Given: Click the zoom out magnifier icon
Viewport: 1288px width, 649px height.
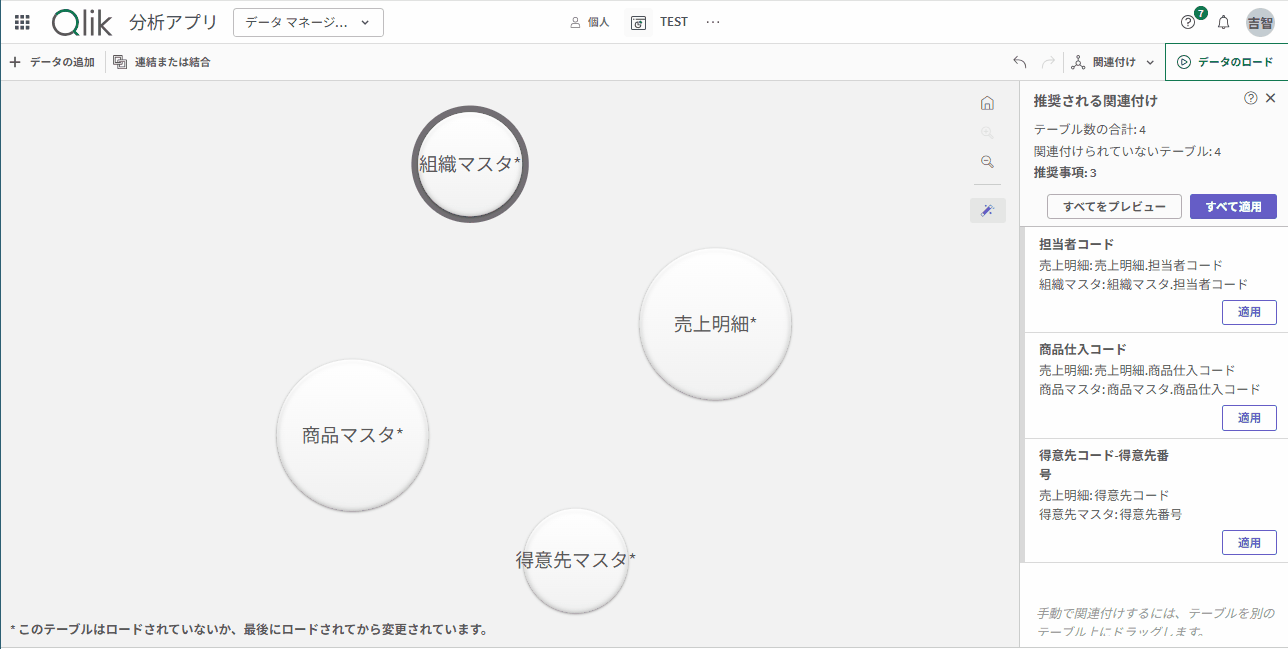Looking at the screenshot, I should click(x=987, y=162).
